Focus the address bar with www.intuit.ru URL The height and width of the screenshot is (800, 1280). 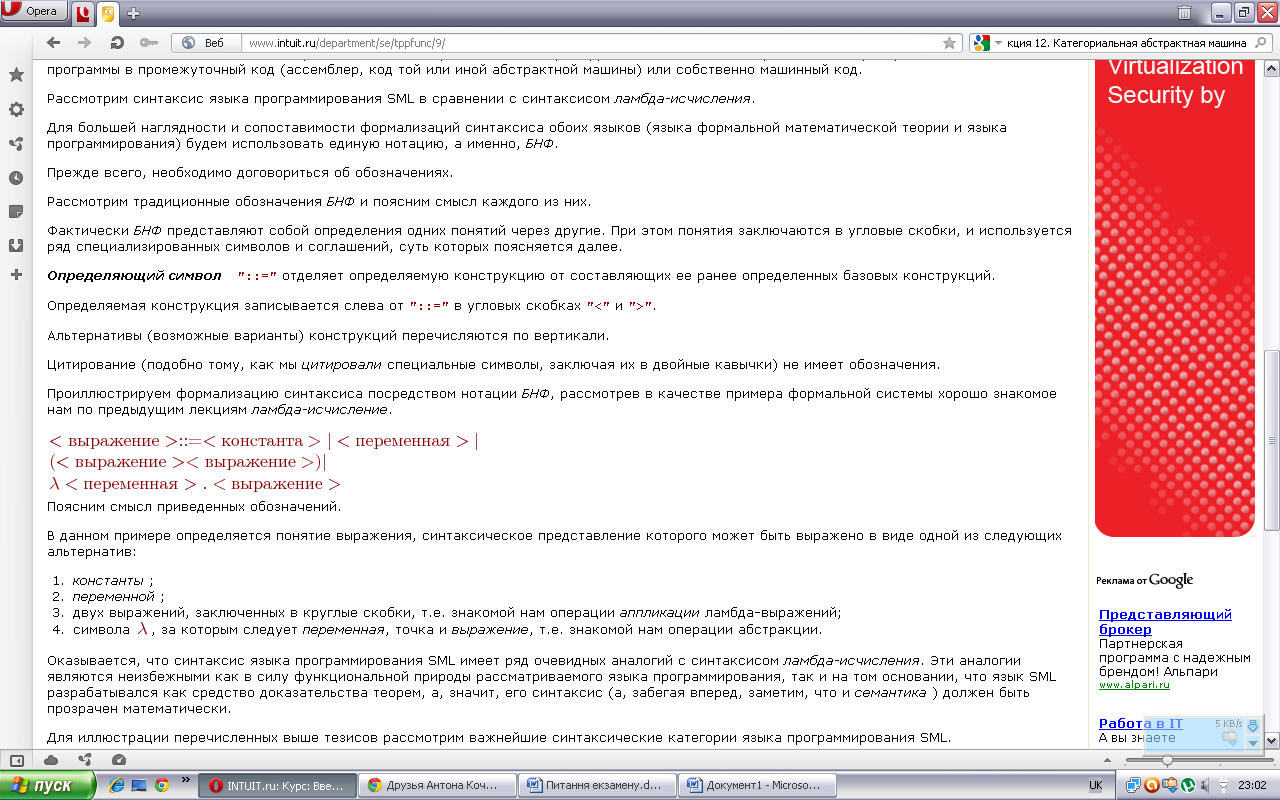590,43
